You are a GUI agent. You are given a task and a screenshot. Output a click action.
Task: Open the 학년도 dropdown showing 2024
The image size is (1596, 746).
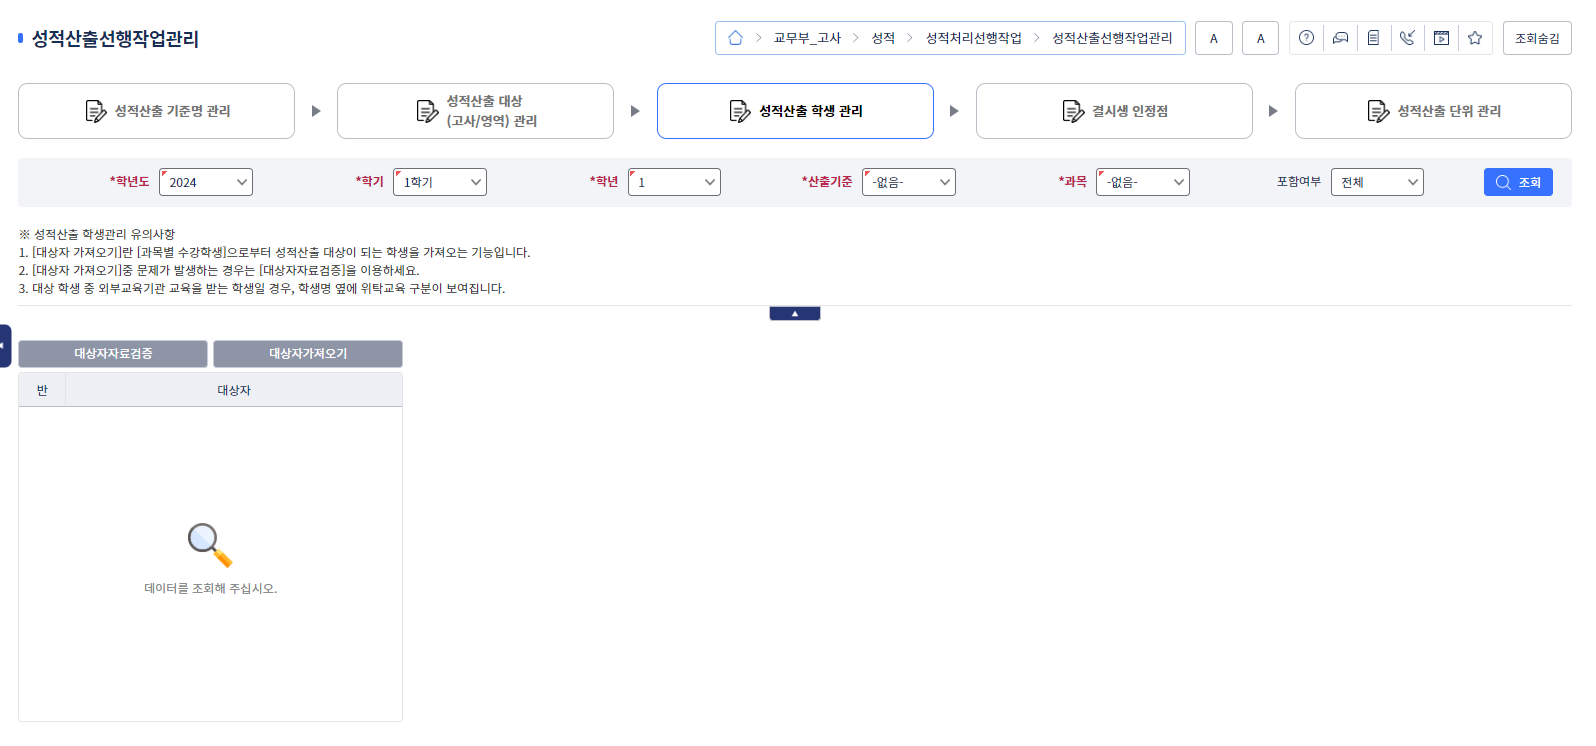[x=206, y=182]
